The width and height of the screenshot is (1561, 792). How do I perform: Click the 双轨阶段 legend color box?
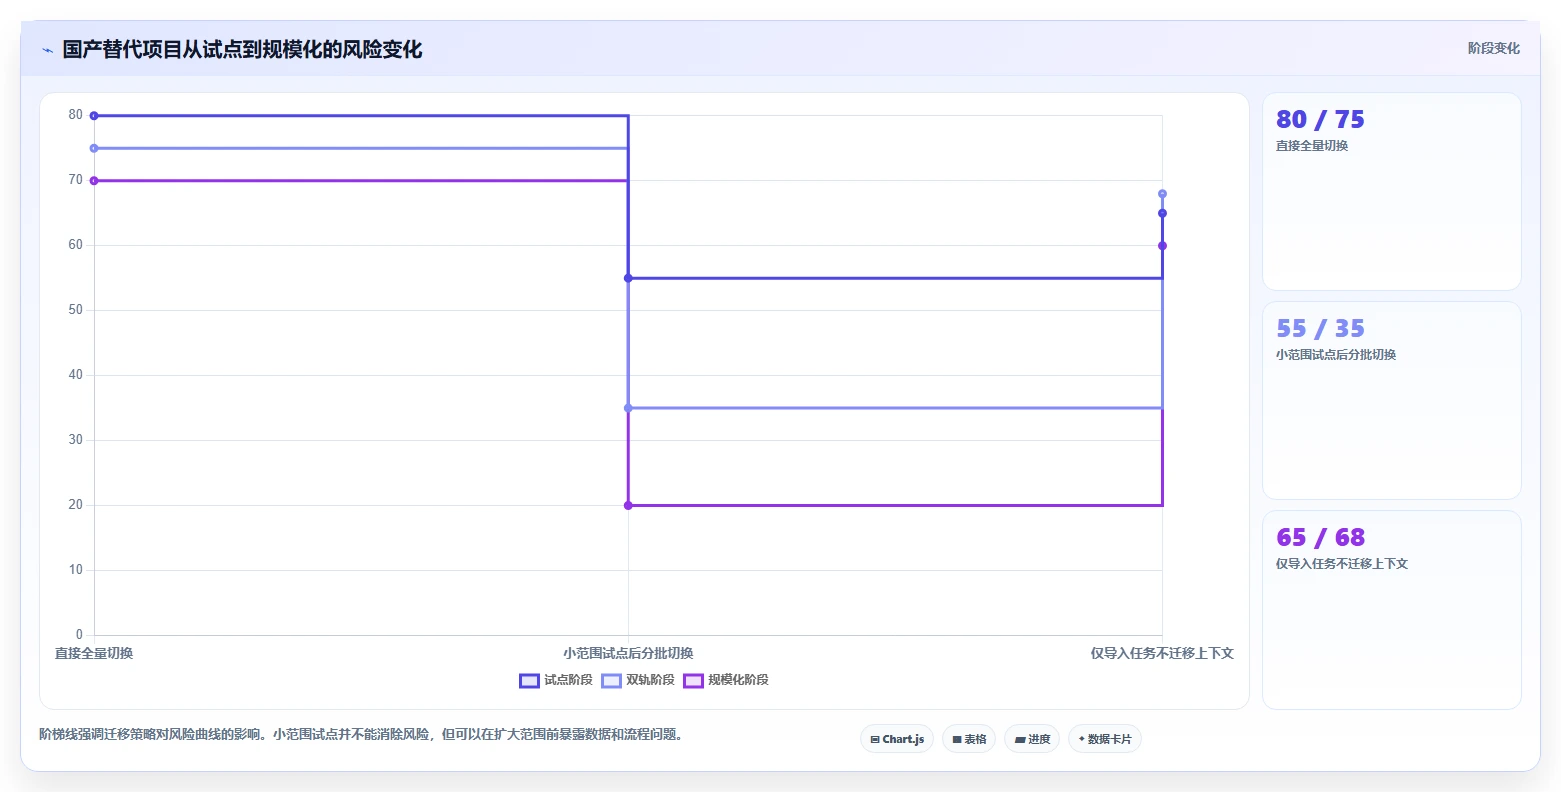pos(611,681)
